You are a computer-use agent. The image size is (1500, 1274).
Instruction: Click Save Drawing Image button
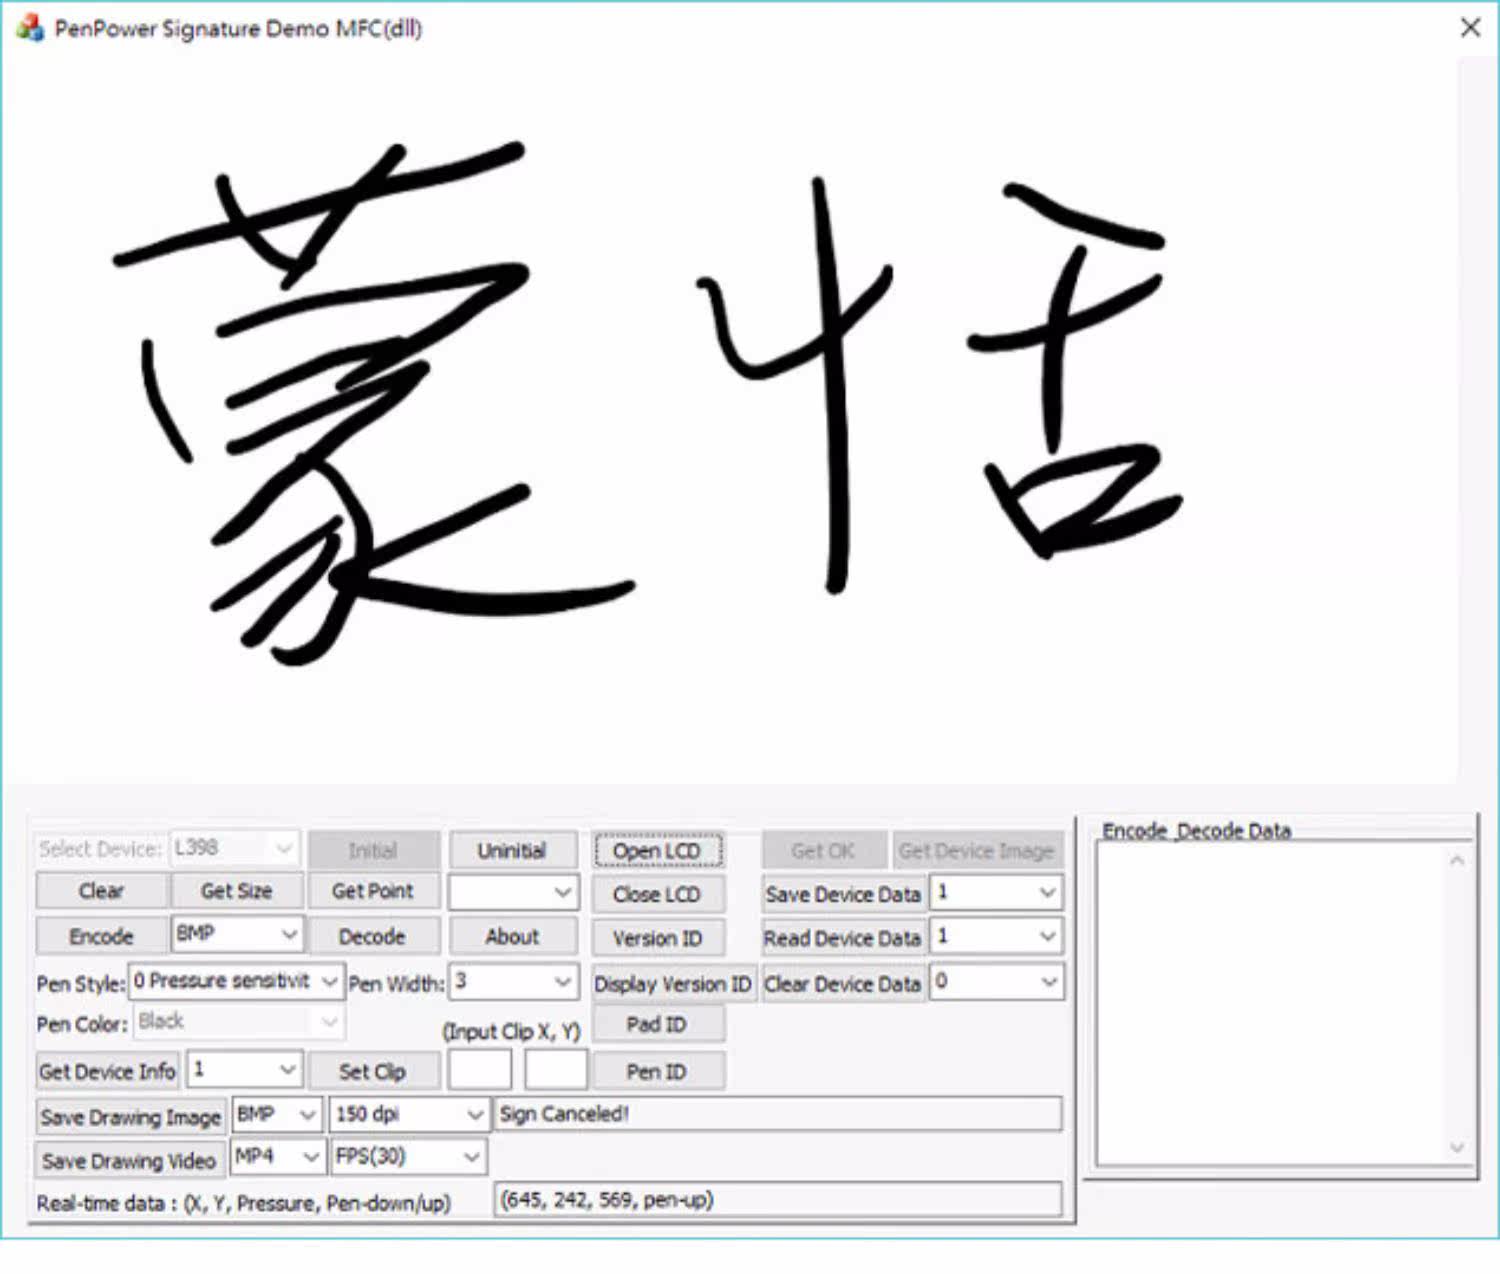tap(130, 1117)
